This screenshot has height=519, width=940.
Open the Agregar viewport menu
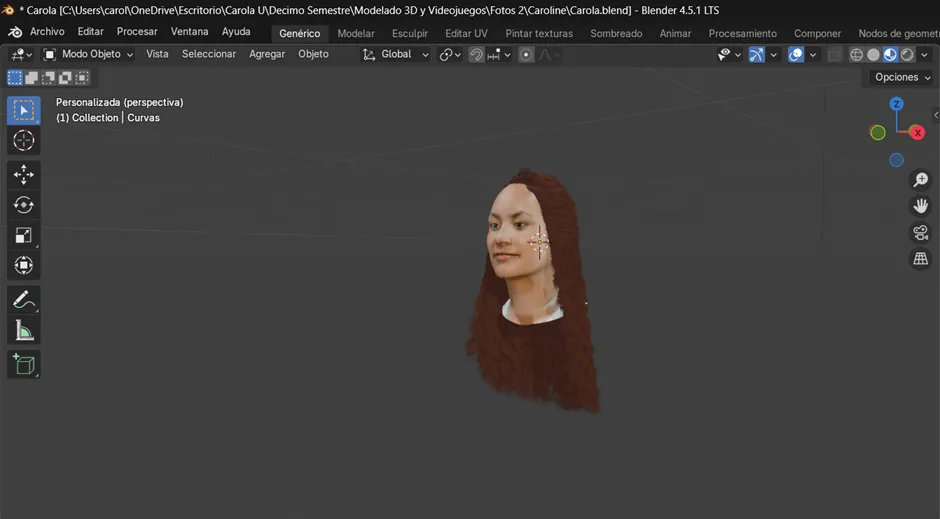click(x=267, y=55)
